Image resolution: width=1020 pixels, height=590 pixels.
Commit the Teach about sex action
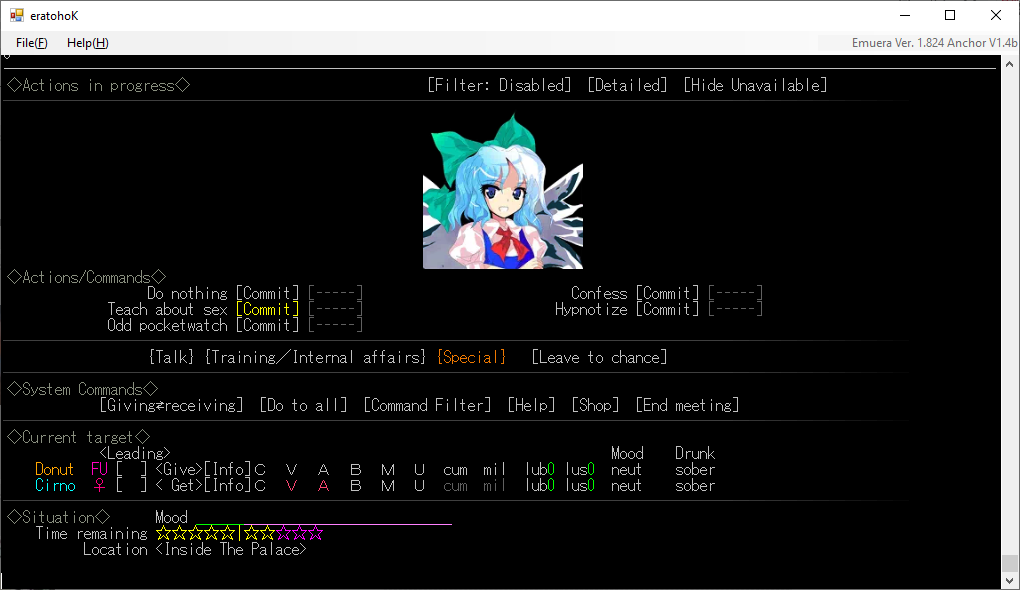click(x=267, y=310)
